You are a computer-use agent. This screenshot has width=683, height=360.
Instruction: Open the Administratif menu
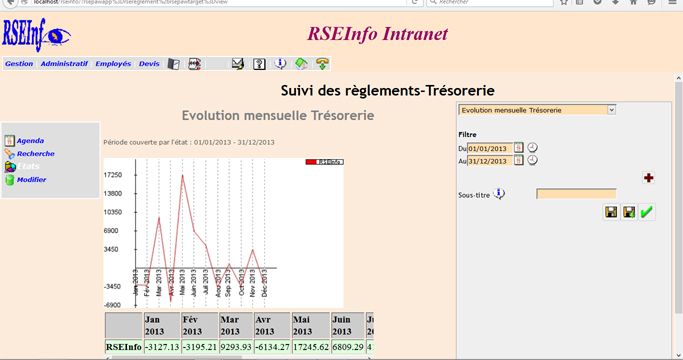tap(64, 64)
